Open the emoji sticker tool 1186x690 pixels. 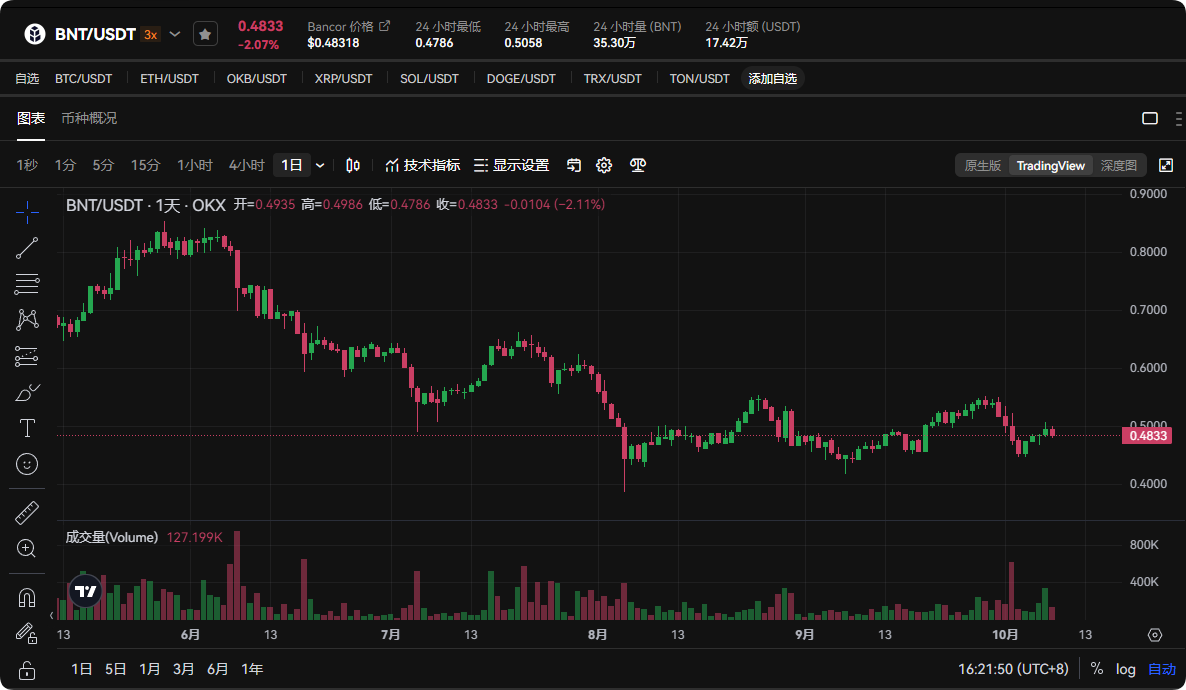[27, 464]
